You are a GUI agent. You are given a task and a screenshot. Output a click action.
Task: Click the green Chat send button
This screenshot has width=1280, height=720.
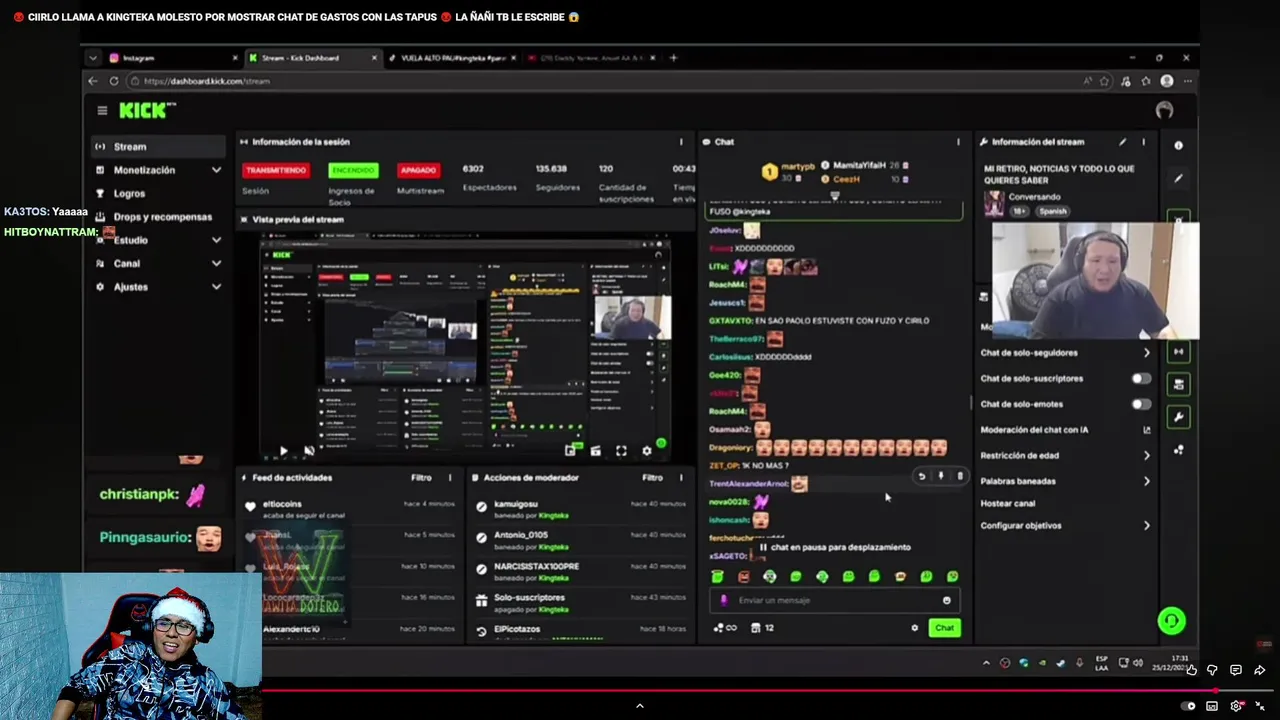click(944, 628)
